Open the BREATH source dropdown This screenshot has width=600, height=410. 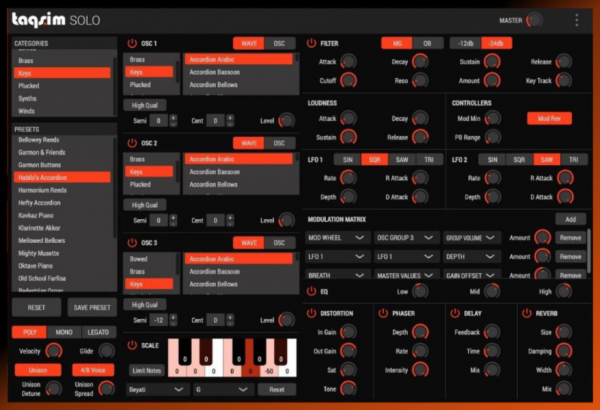tap(338, 275)
